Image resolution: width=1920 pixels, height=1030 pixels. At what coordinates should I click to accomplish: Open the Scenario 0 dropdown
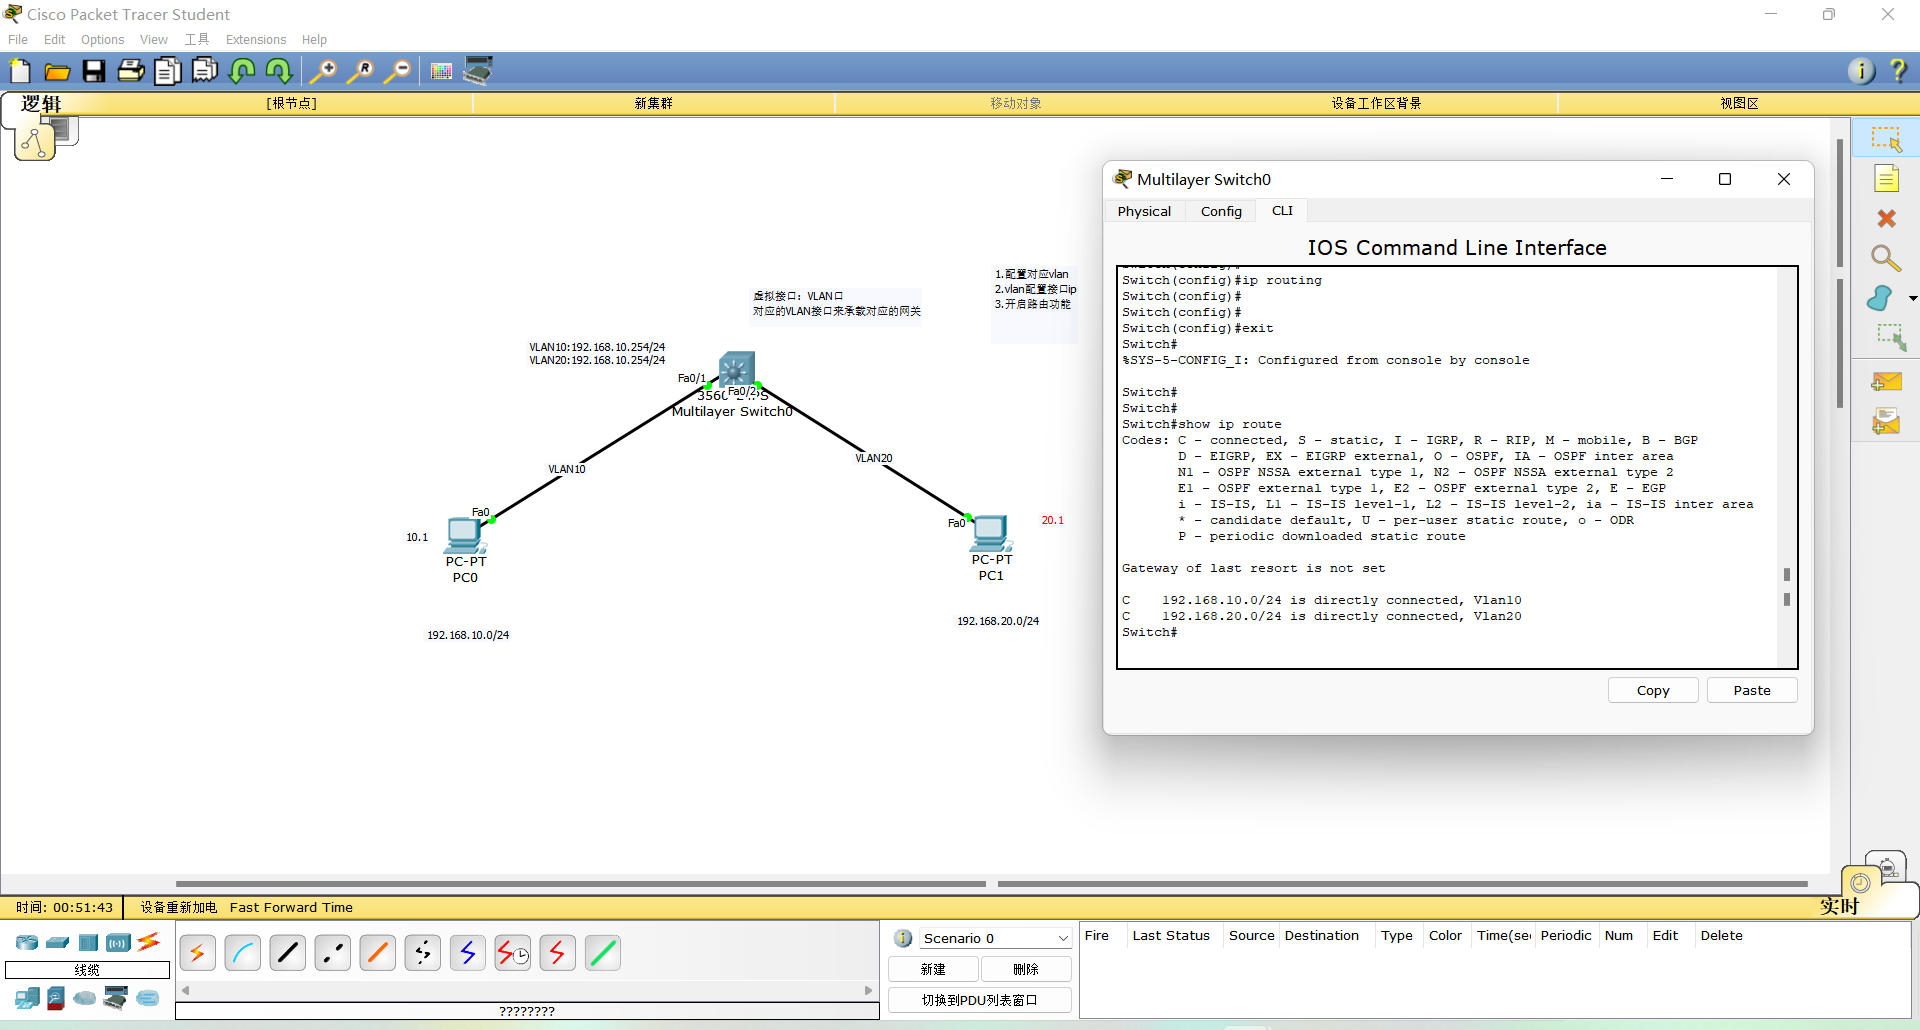[996, 938]
